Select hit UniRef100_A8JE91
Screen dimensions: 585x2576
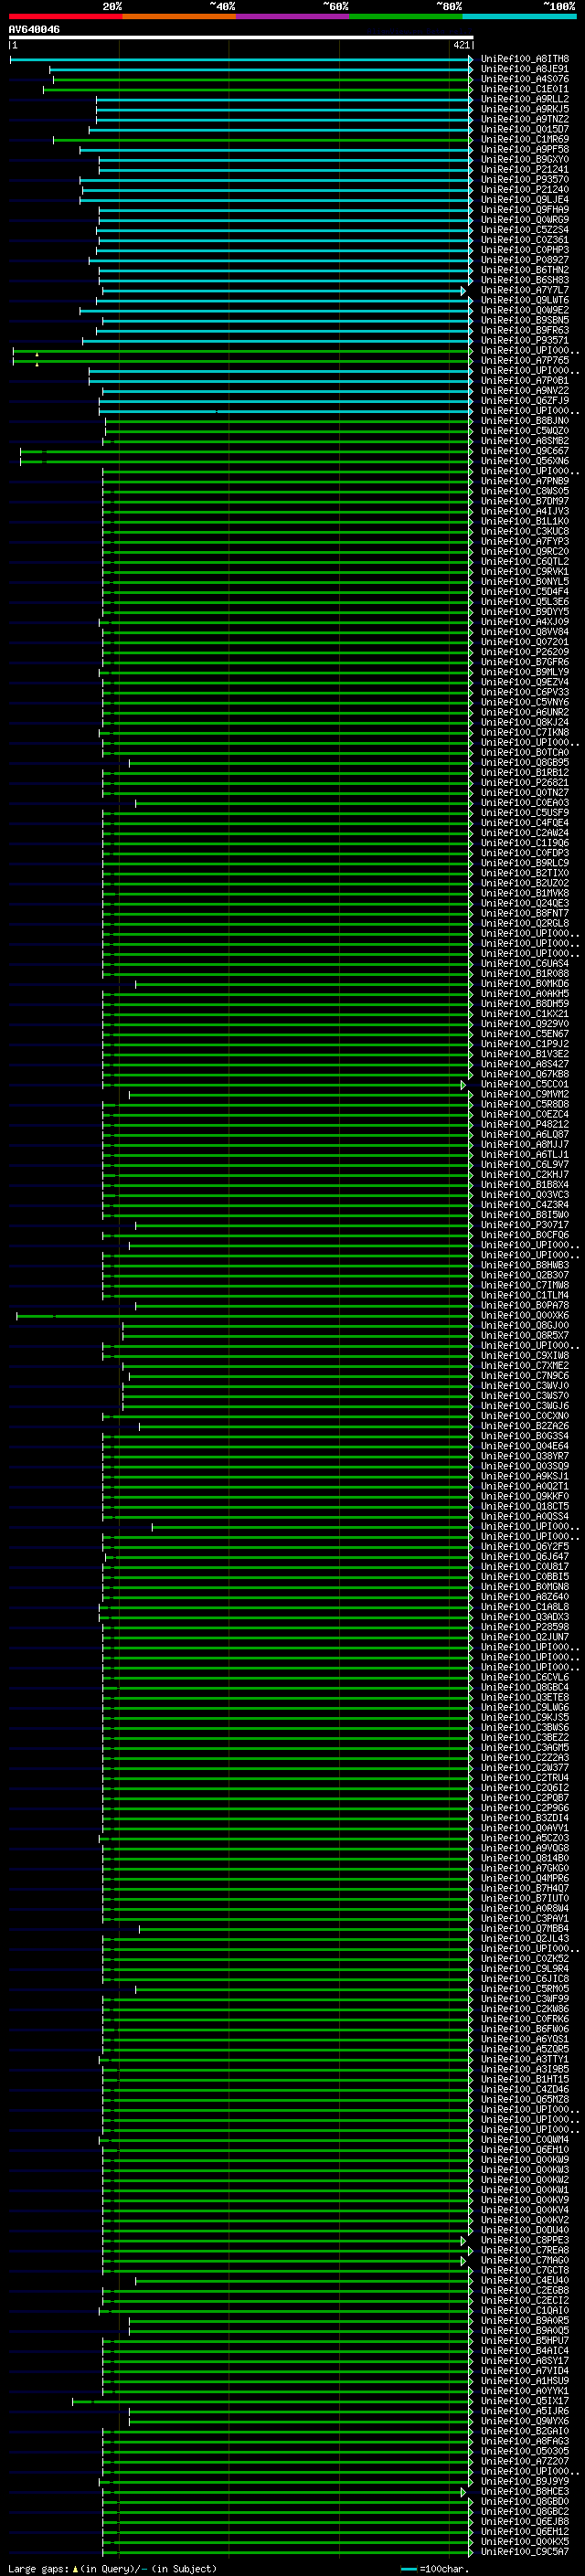coord(525,69)
